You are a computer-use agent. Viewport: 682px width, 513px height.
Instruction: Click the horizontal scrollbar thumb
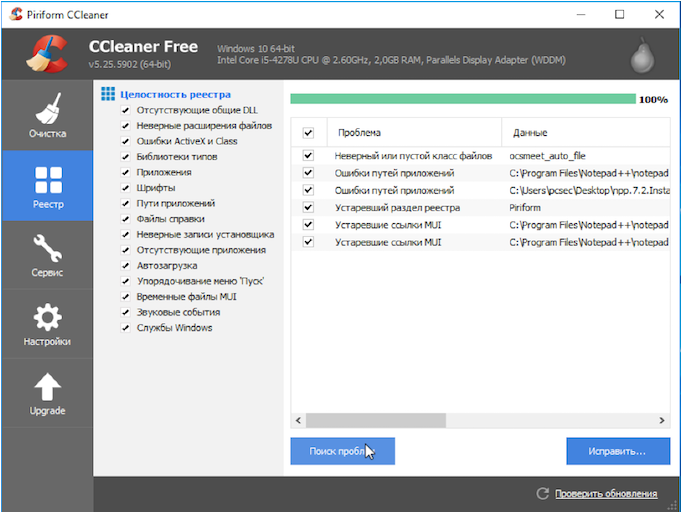(x=376, y=420)
